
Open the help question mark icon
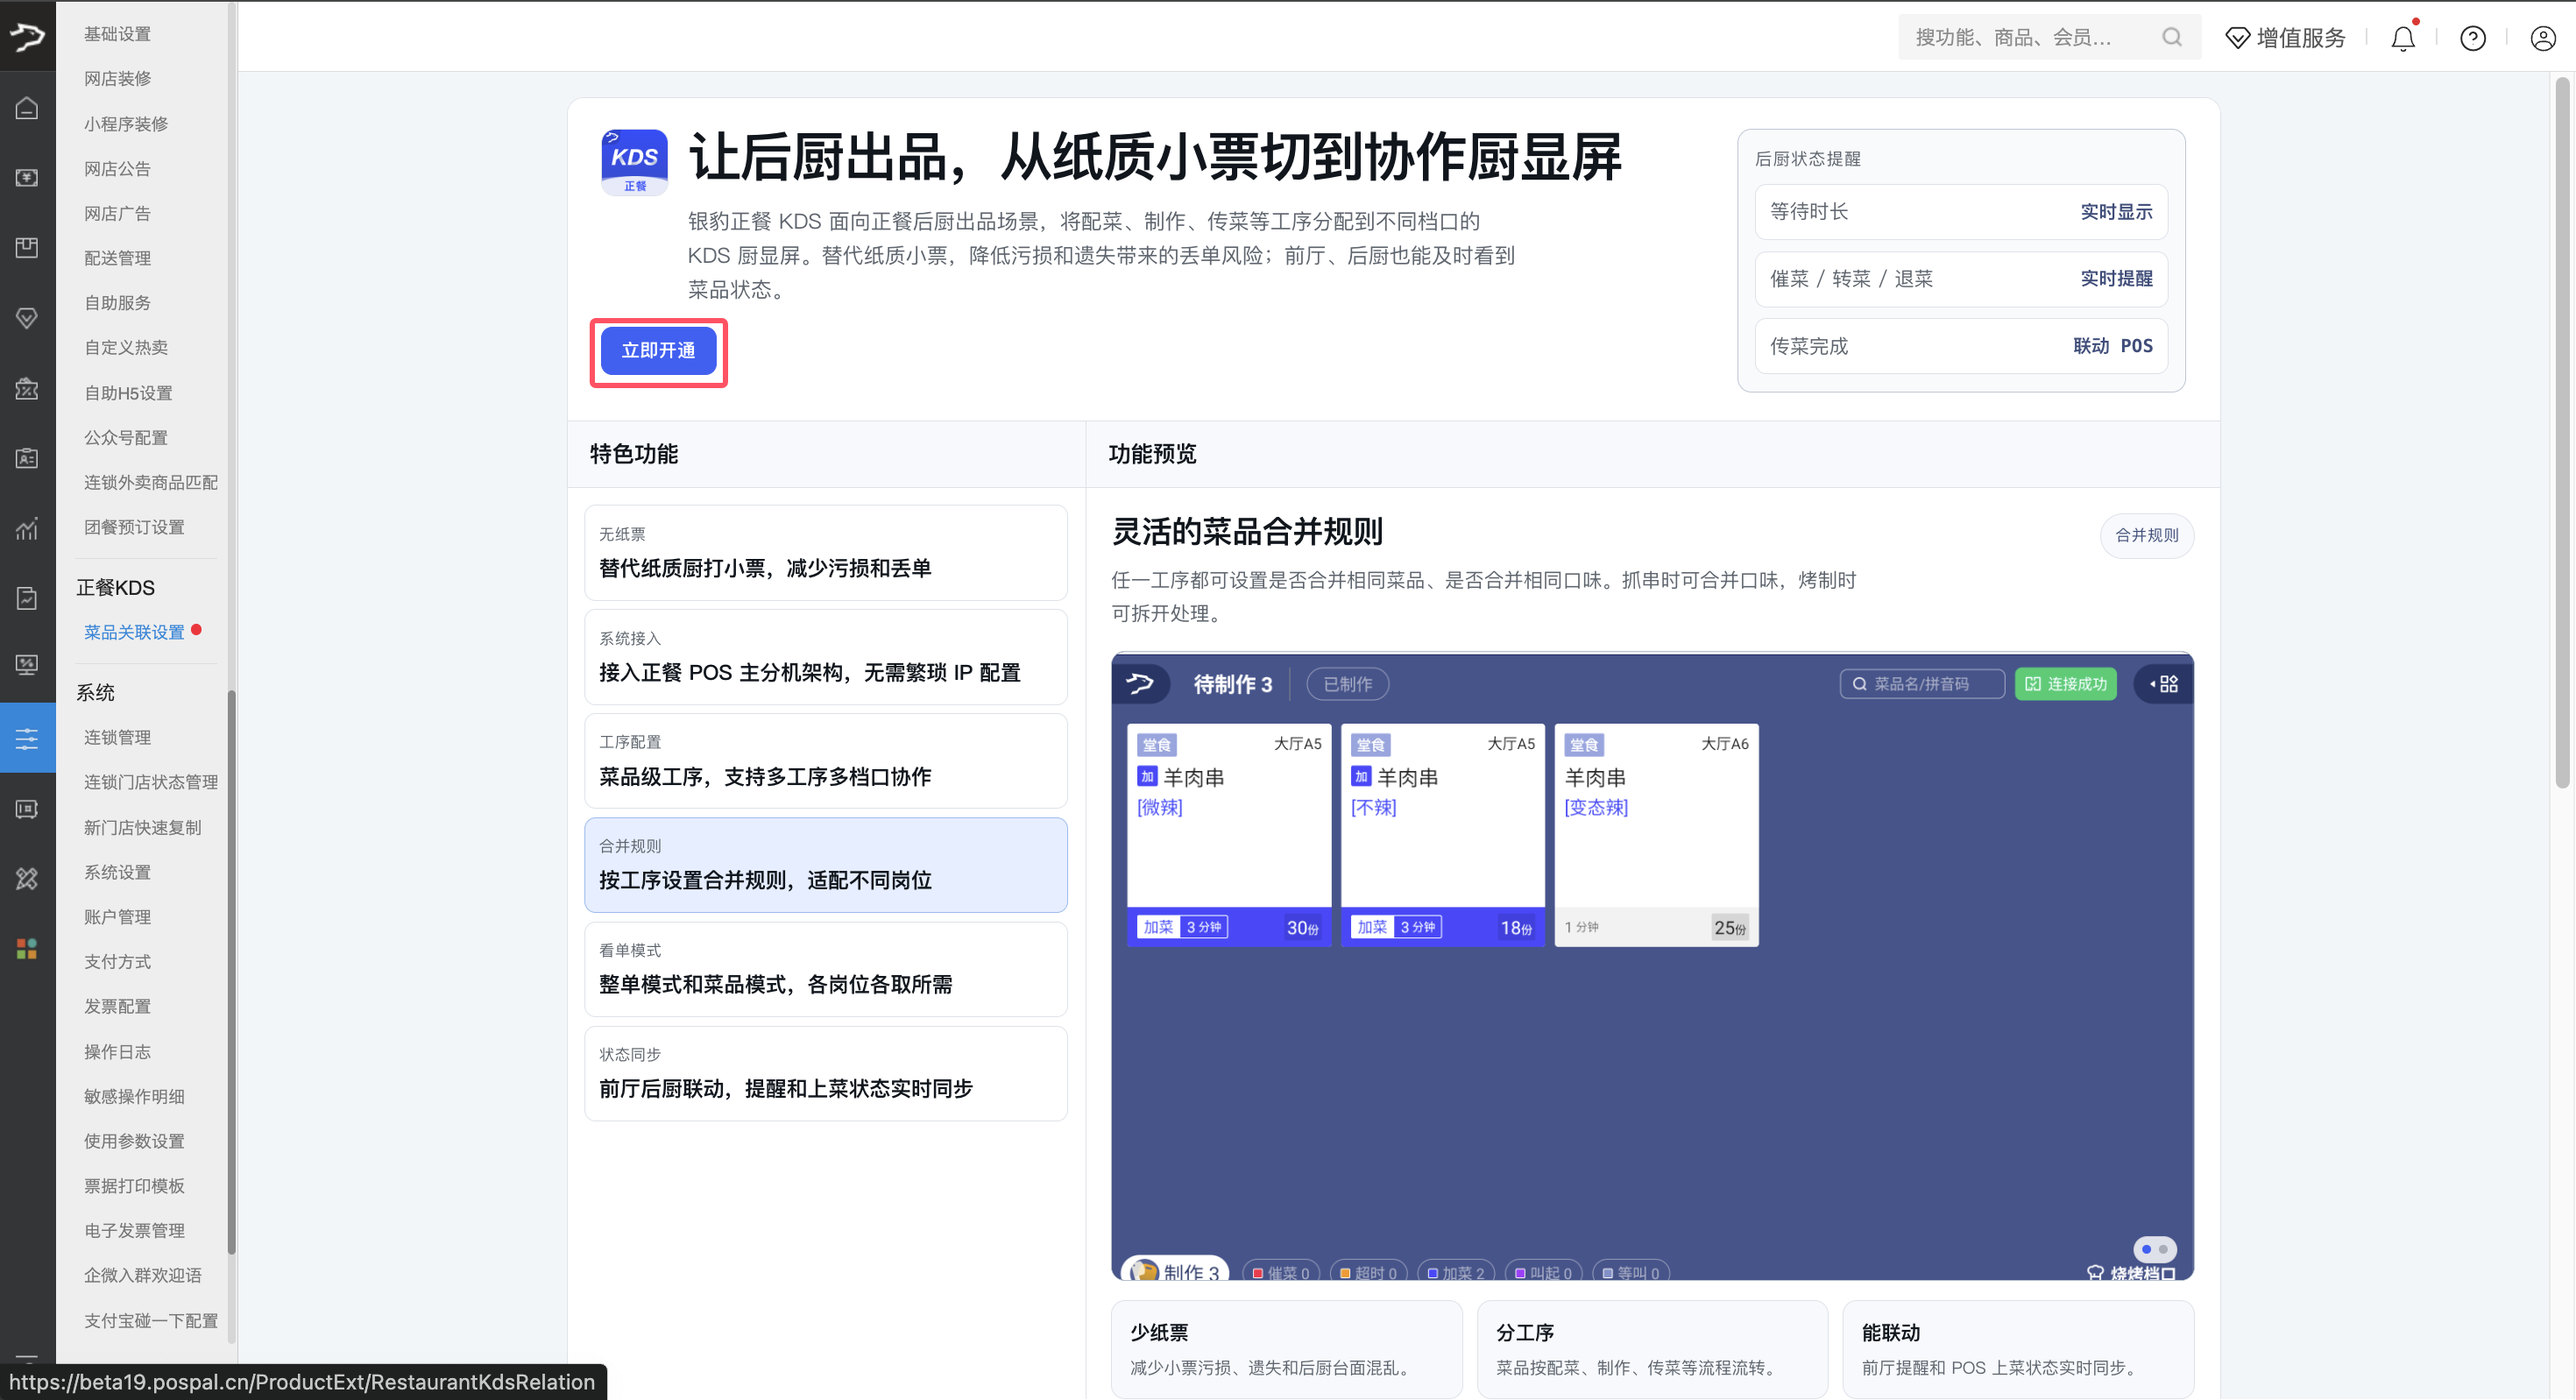coord(2472,38)
